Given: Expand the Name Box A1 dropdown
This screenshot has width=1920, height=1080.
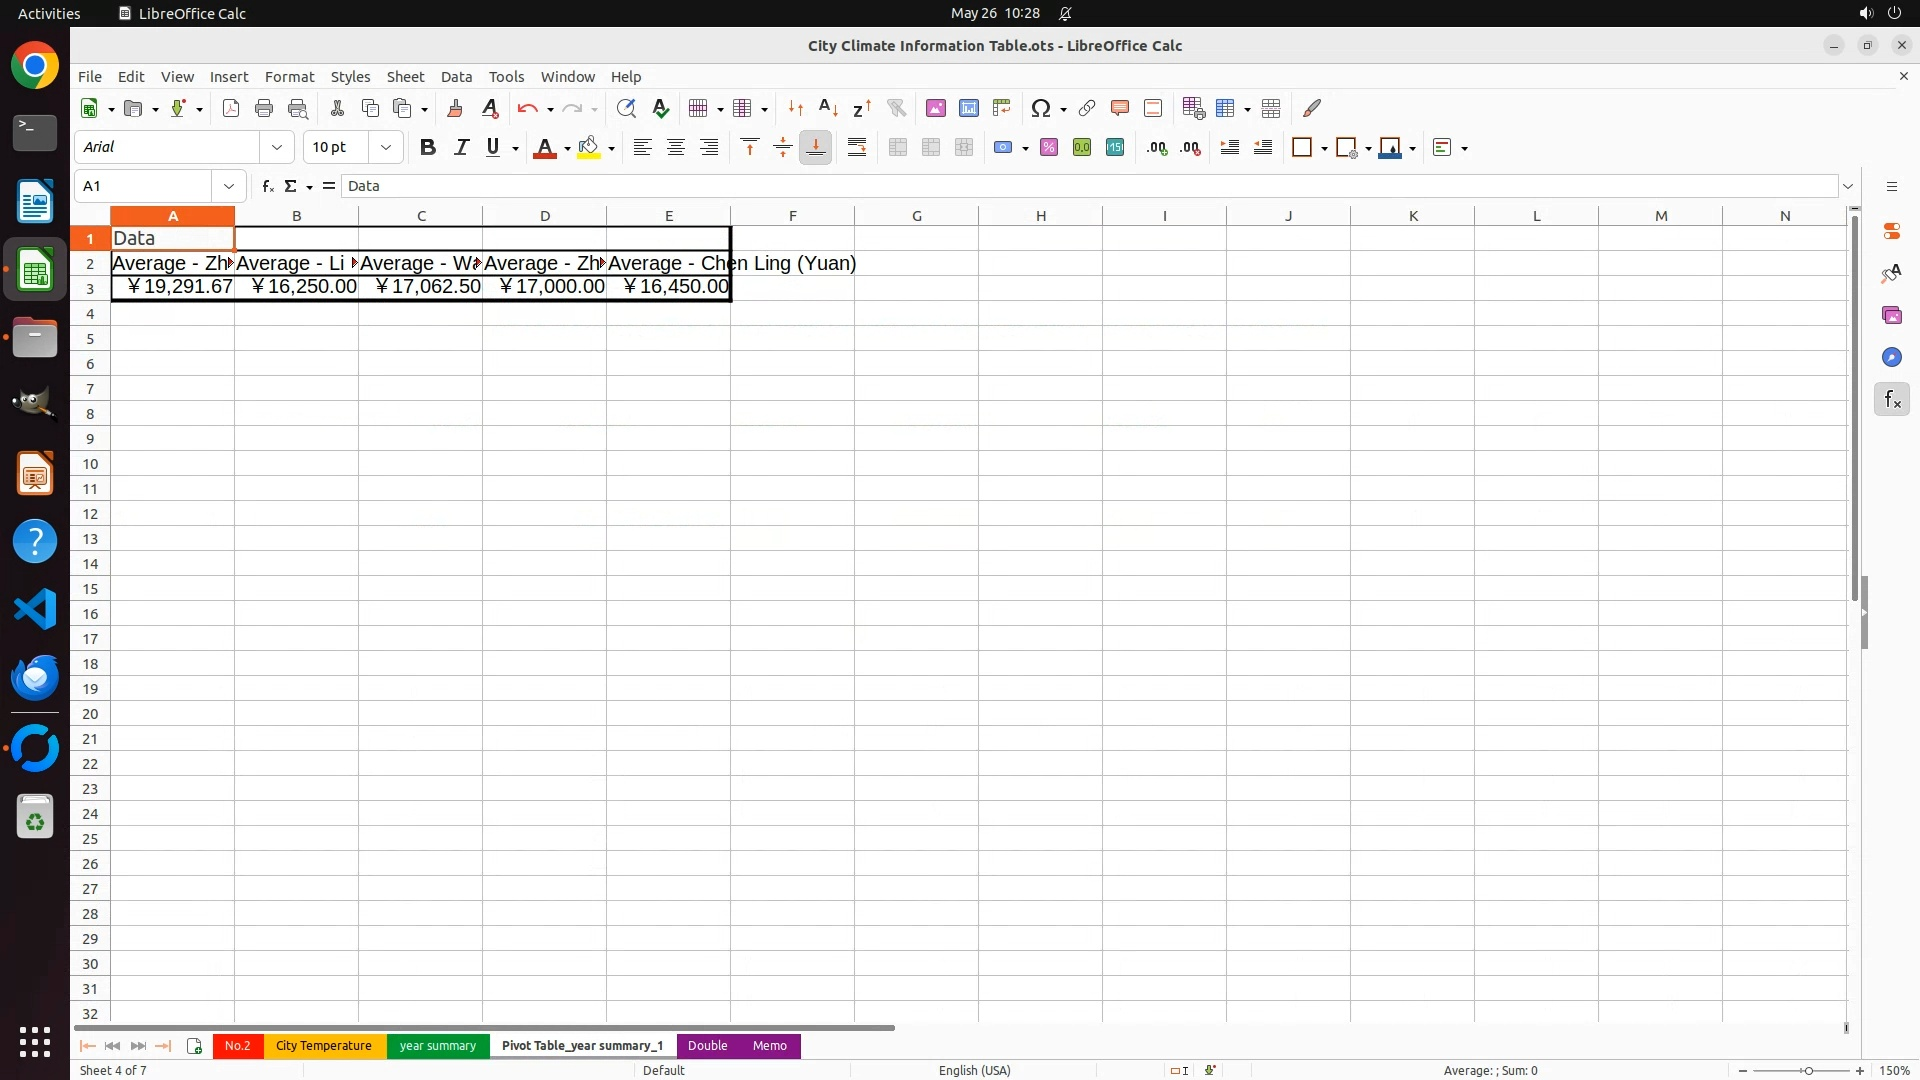Looking at the screenshot, I should tap(229, 186).
